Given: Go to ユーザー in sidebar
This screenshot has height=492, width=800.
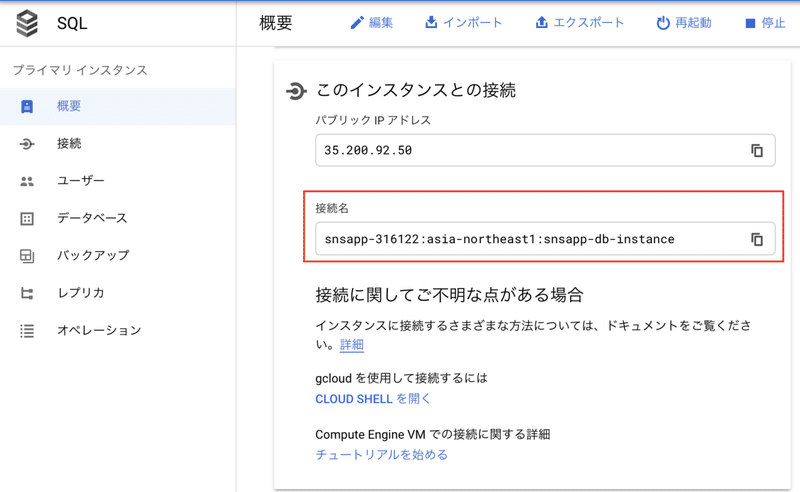Looking at the screenshot, I should point(118,181).
